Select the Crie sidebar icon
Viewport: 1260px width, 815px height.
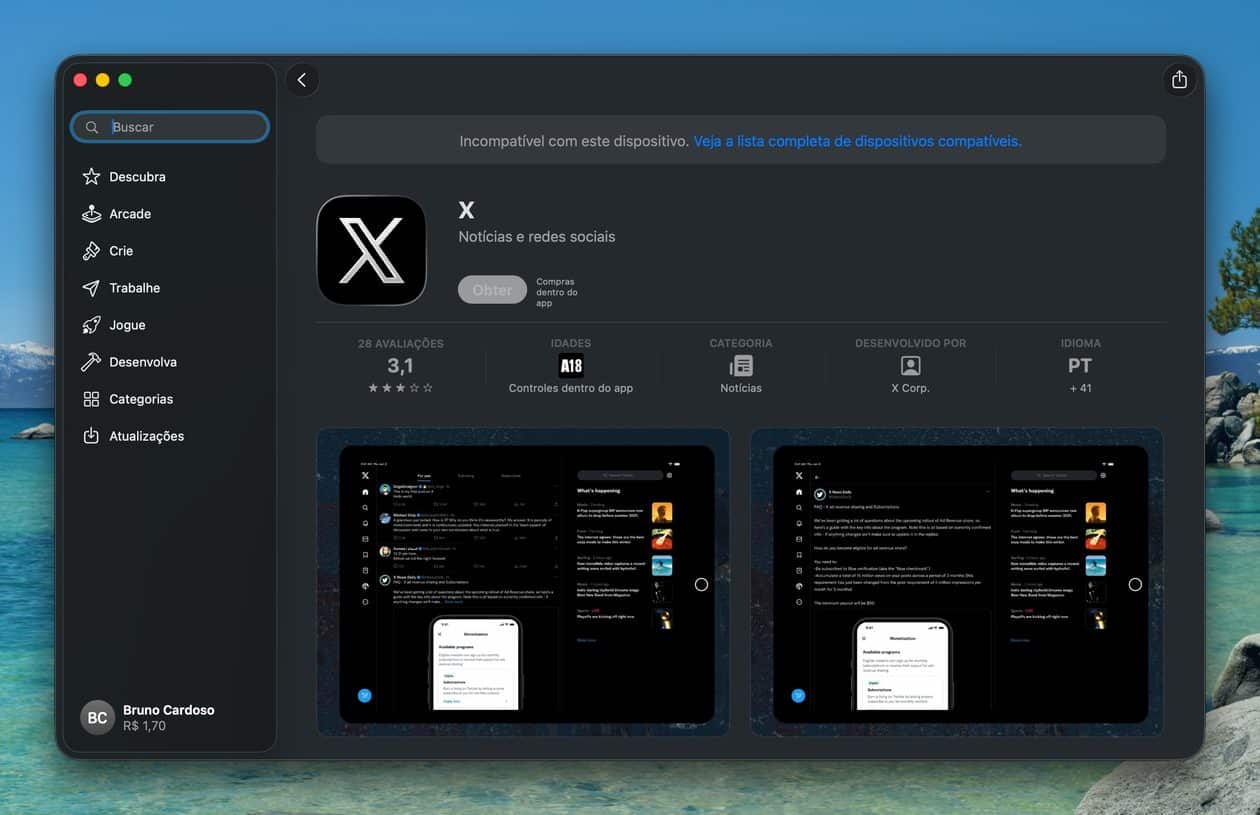point(93,250)
